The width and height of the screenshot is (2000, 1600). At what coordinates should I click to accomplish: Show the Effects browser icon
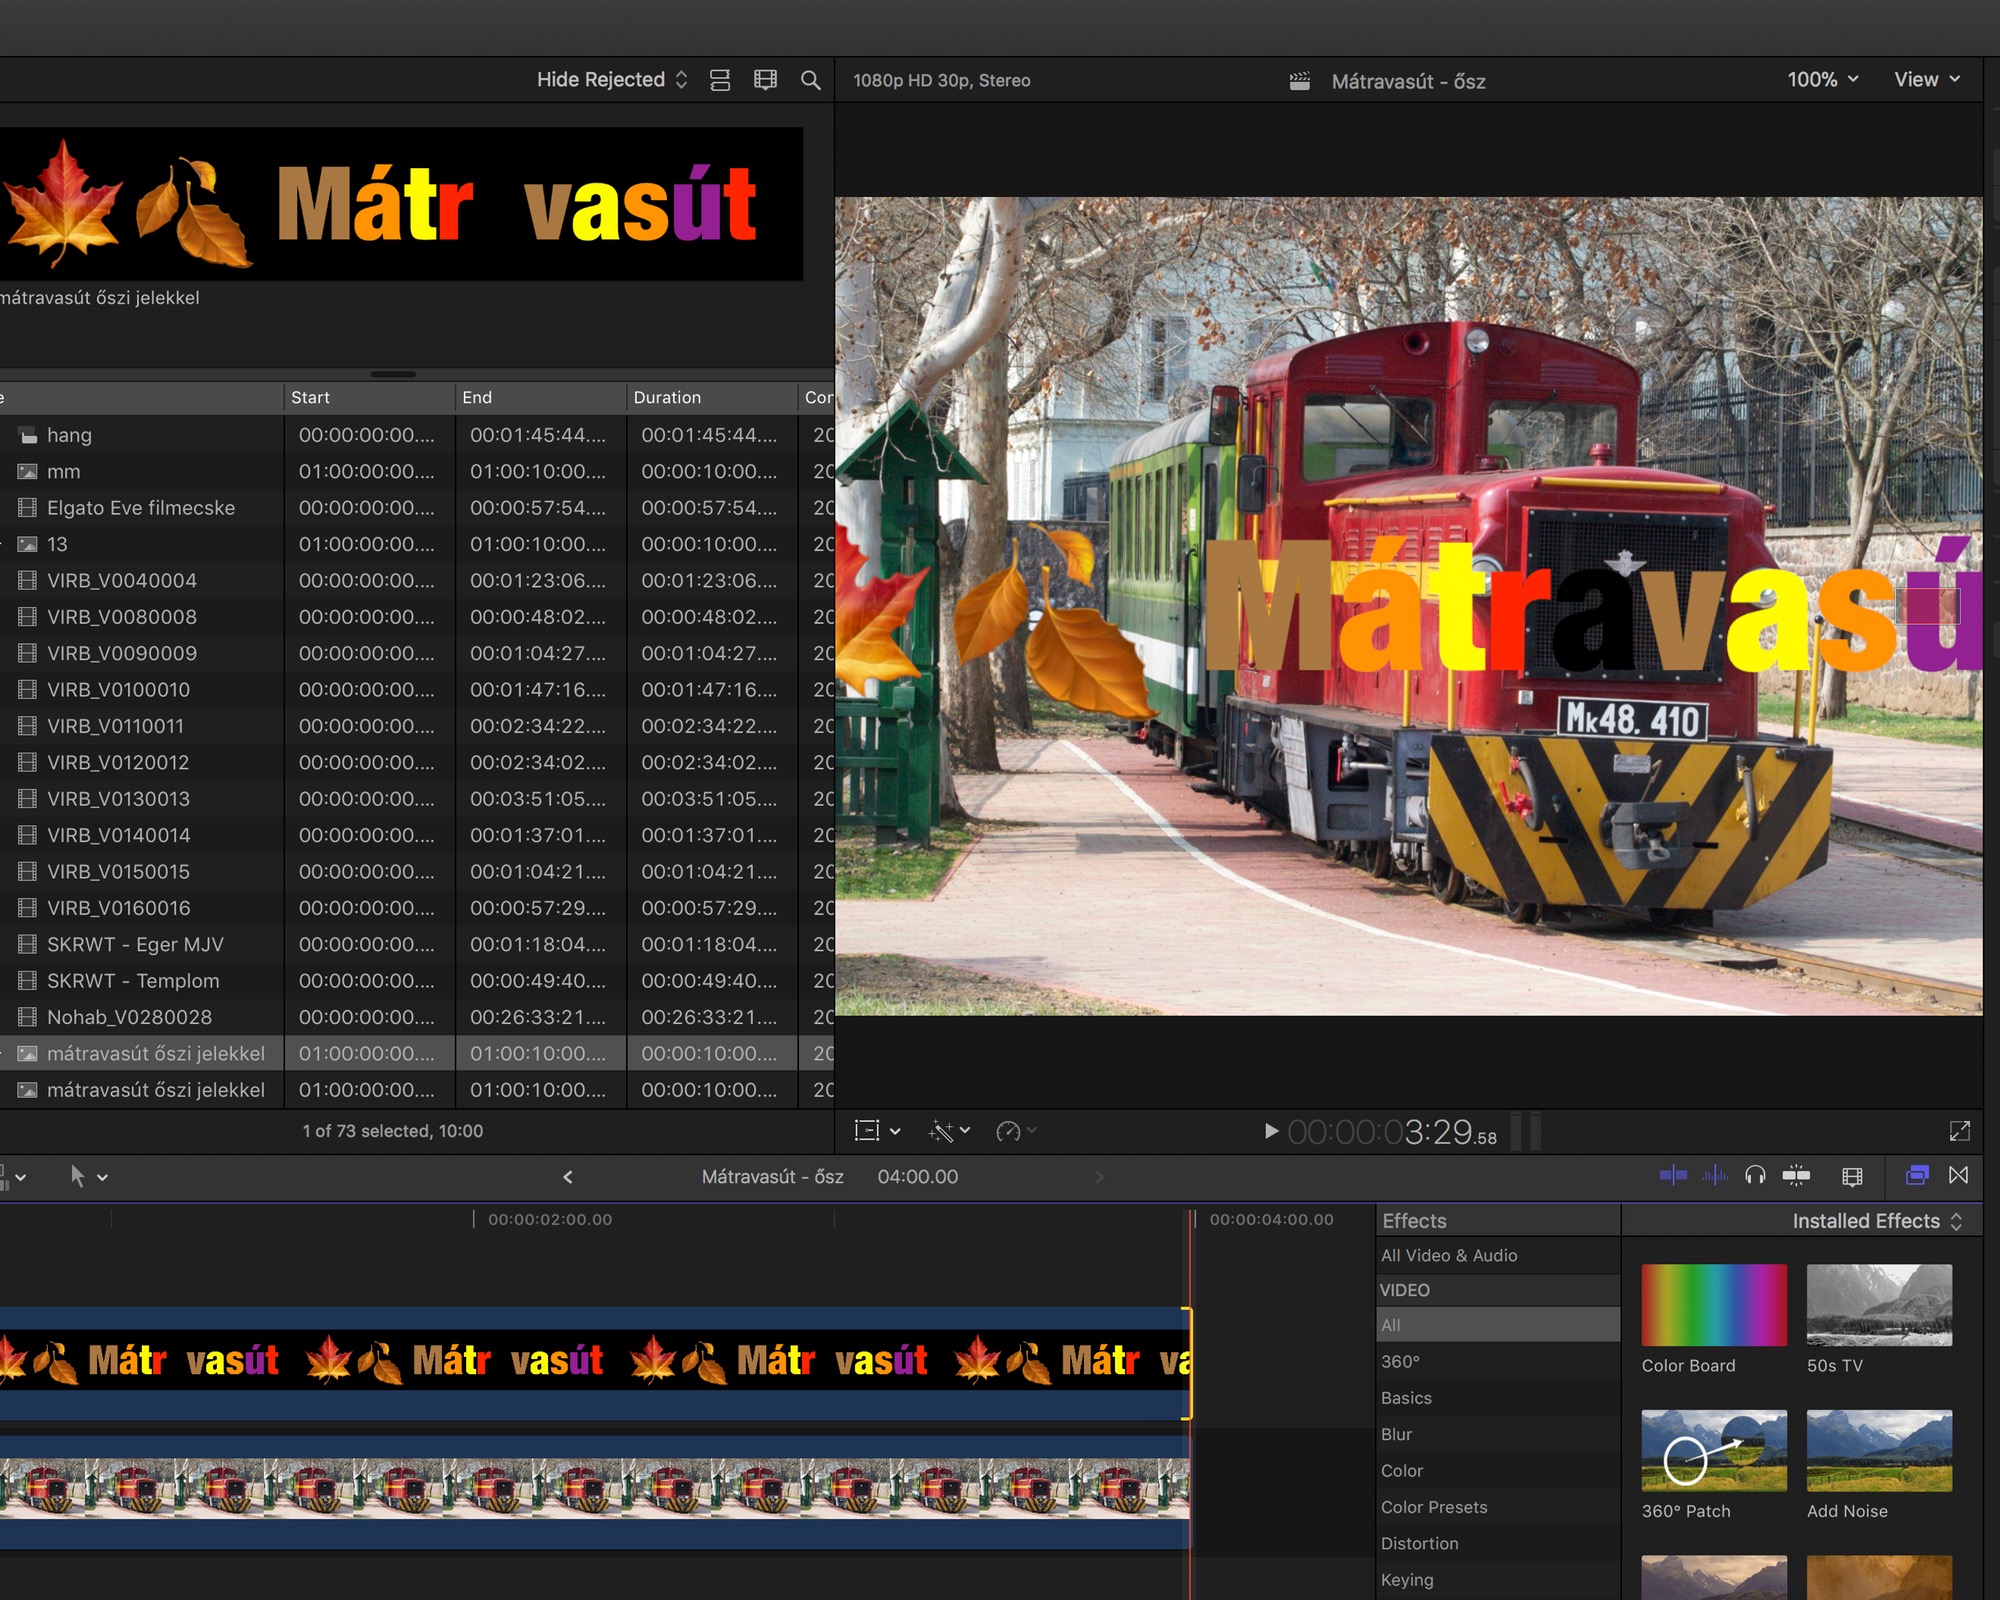pyautogui.click(x=1916, y=1175)
